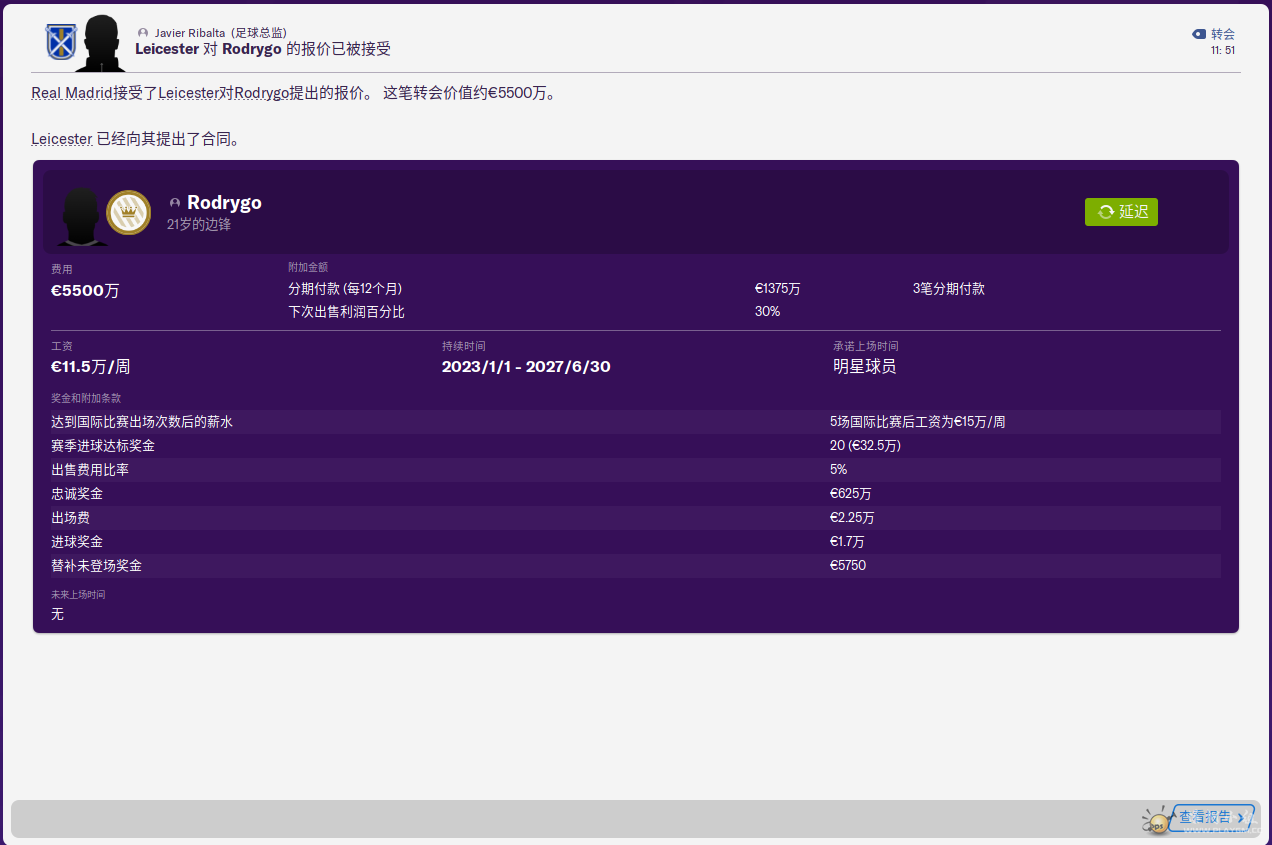Select the 忠诚奖金 row label
Image resolution: width=1272 pixels, height=845 pixels.
[77, 494]
